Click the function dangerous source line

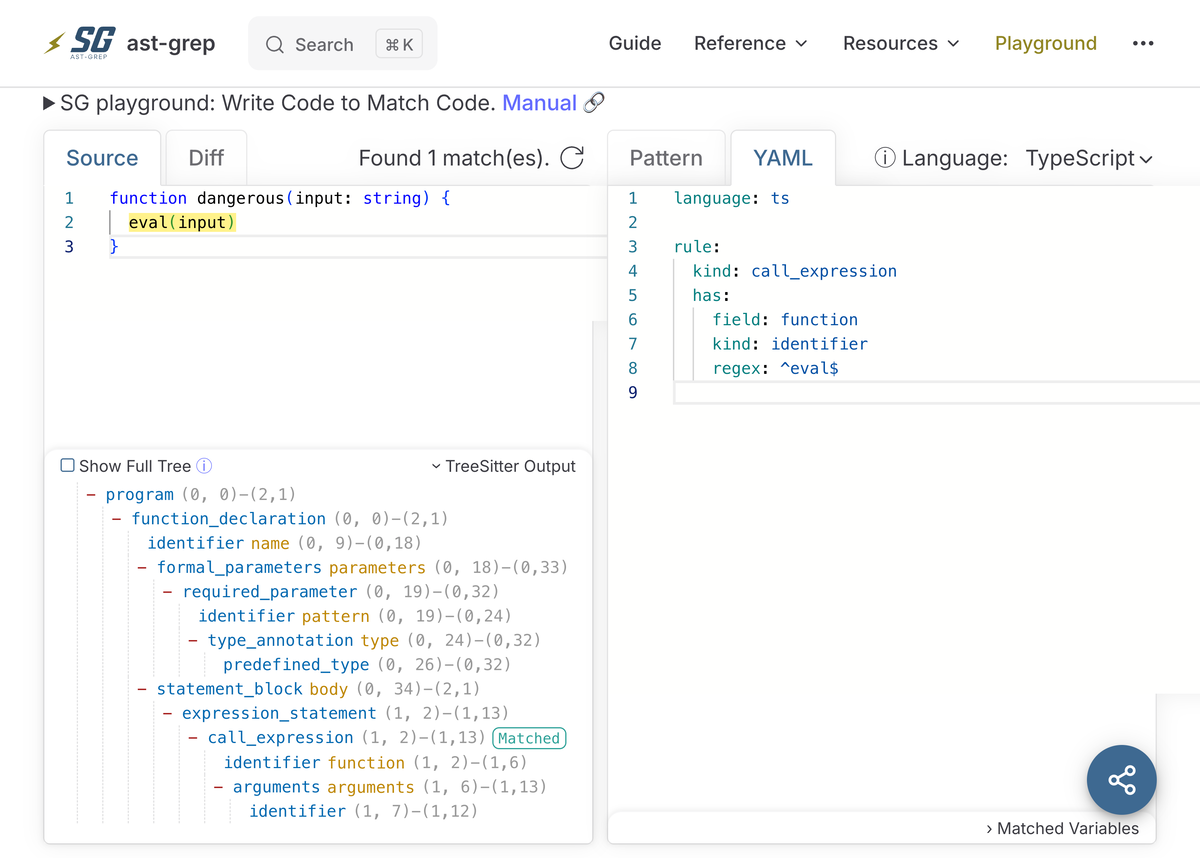(280, 198)
